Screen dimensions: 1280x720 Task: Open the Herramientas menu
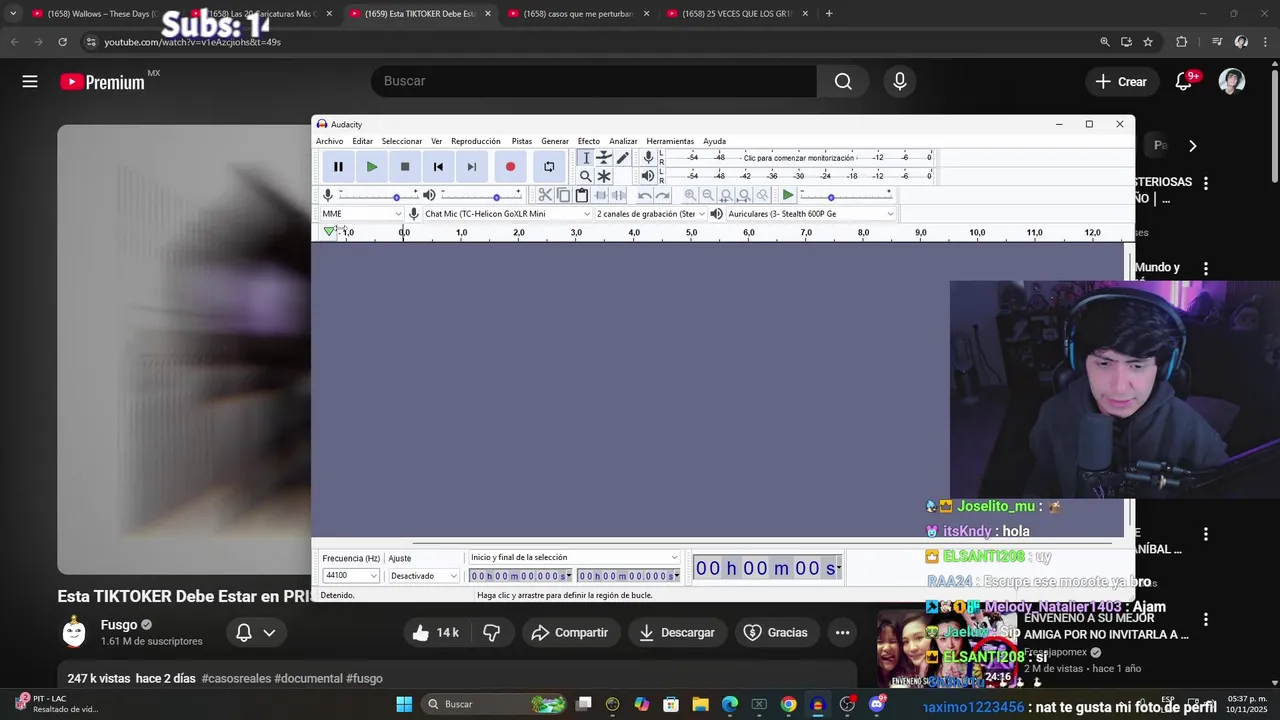pos(670,141)
